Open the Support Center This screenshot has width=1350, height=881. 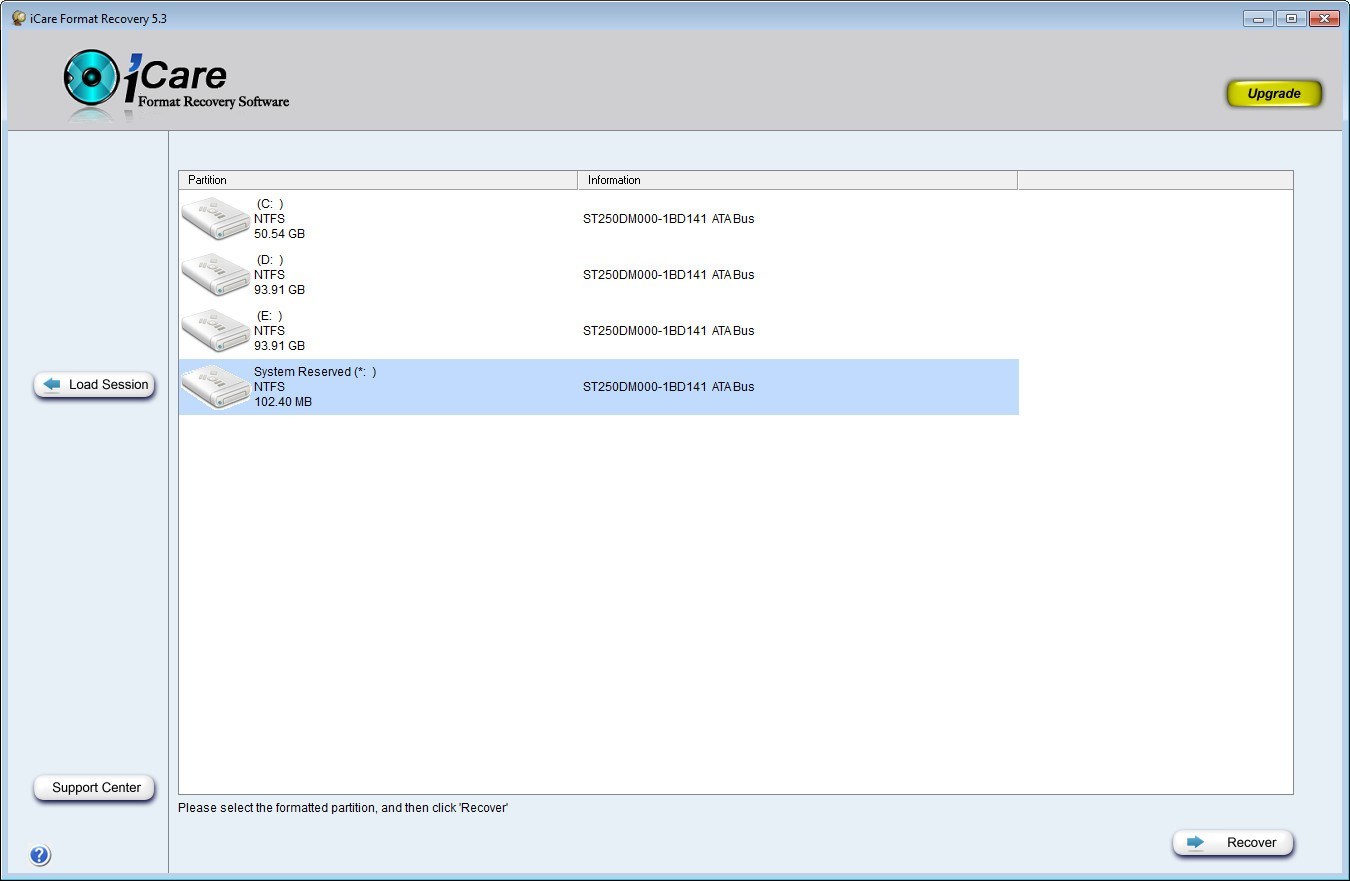[x=95, y=788]
